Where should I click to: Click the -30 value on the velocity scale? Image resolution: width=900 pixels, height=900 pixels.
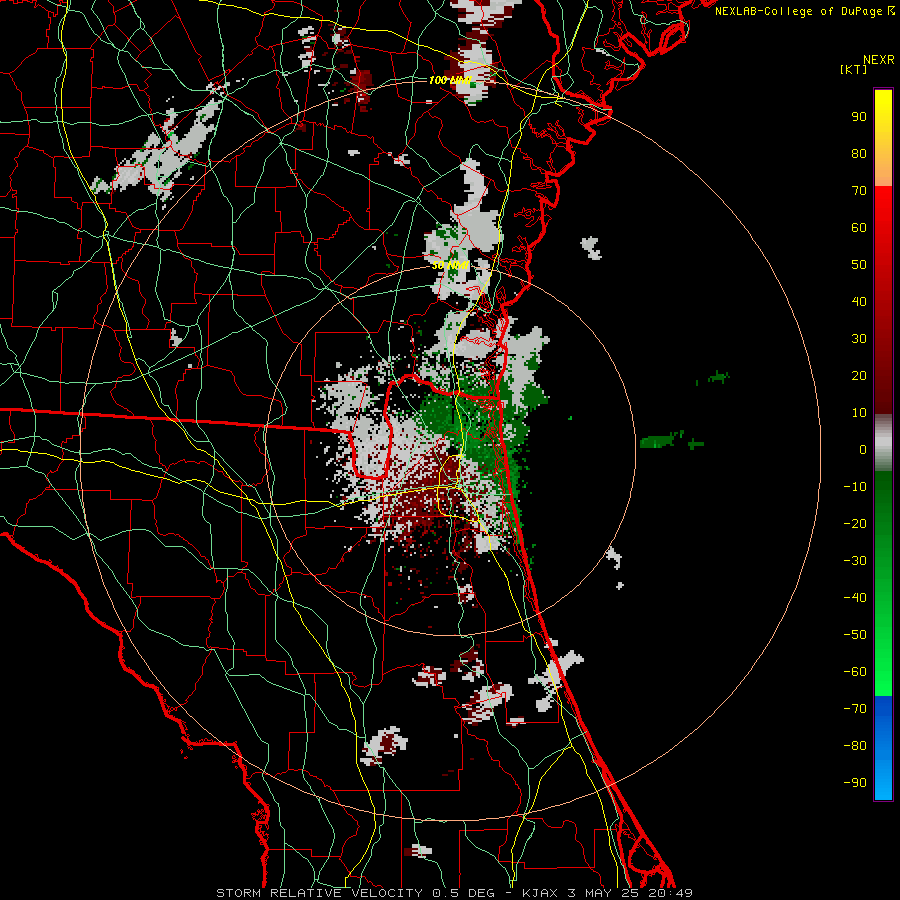[x=855, y=561]
